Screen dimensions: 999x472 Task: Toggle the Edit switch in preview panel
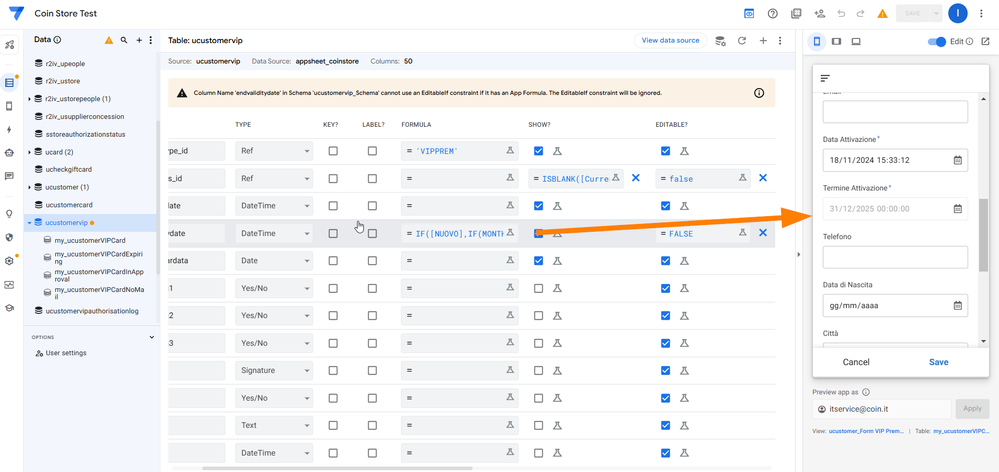coord(937,41)
